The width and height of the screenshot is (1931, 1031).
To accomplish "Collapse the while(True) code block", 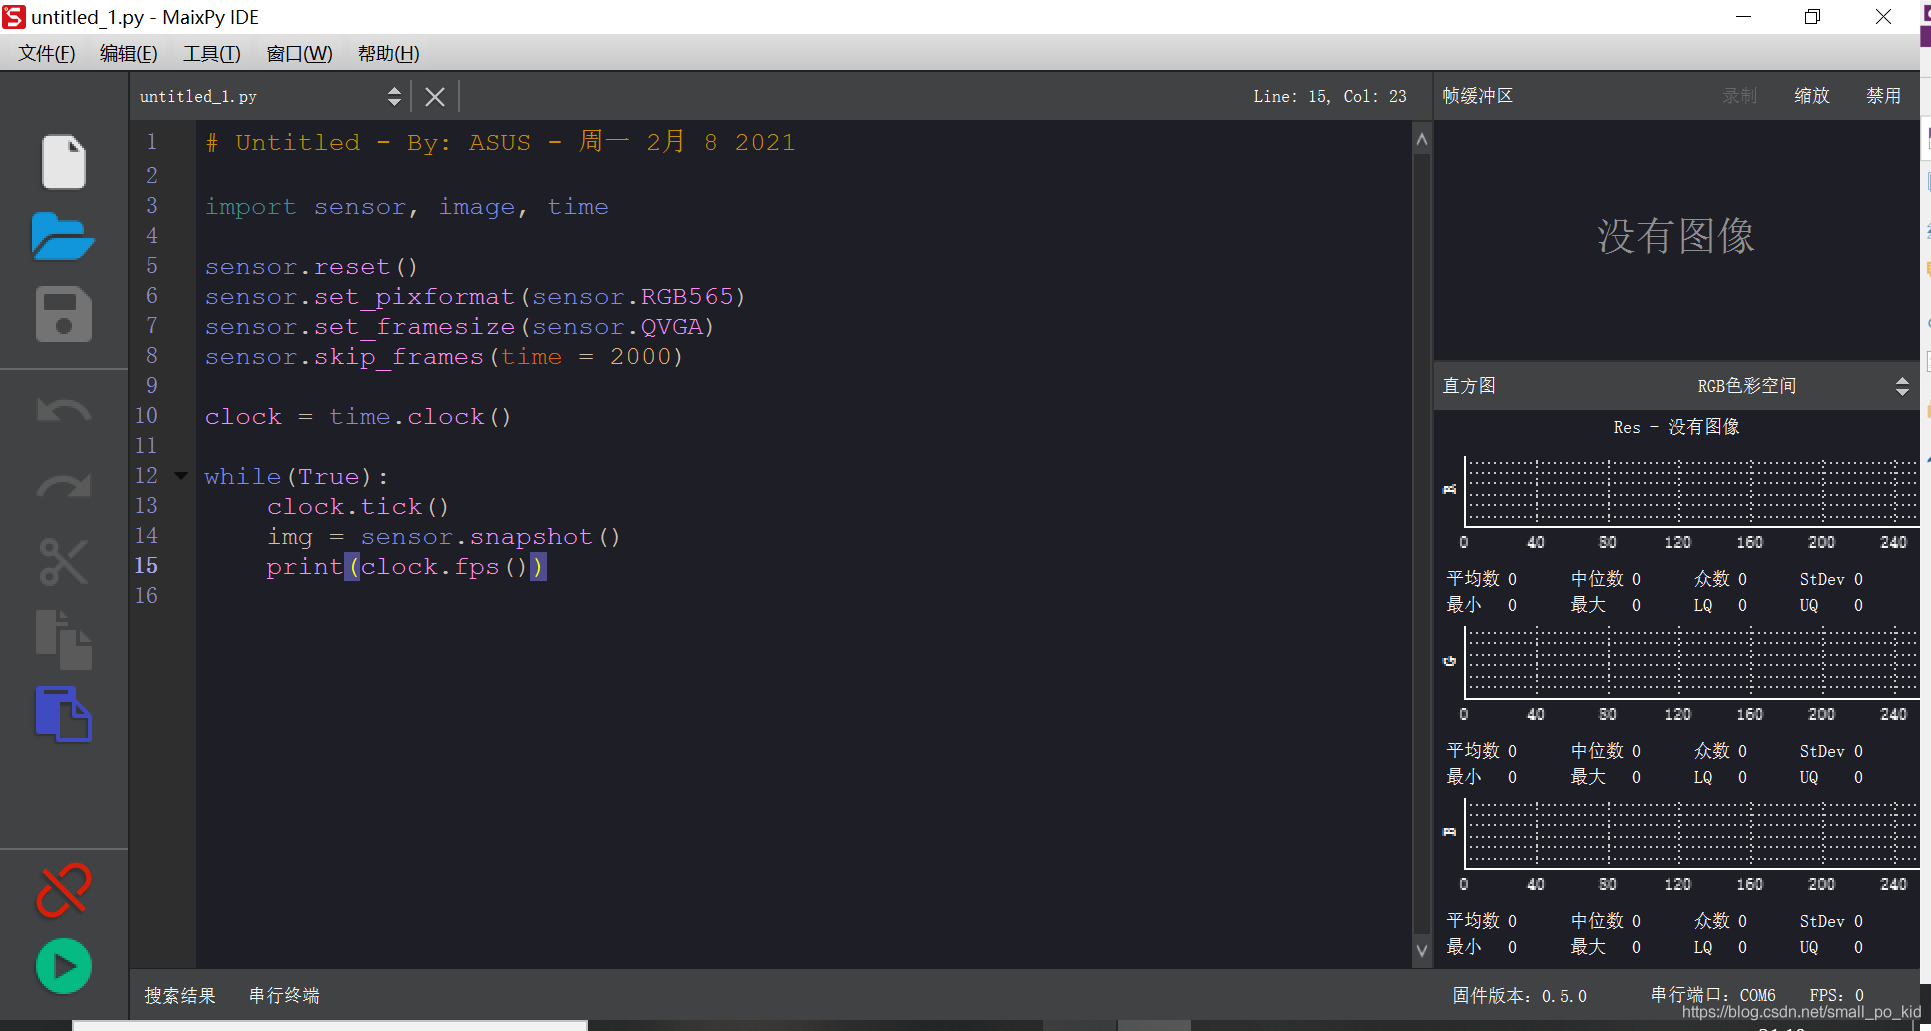I will click(181, 476).
